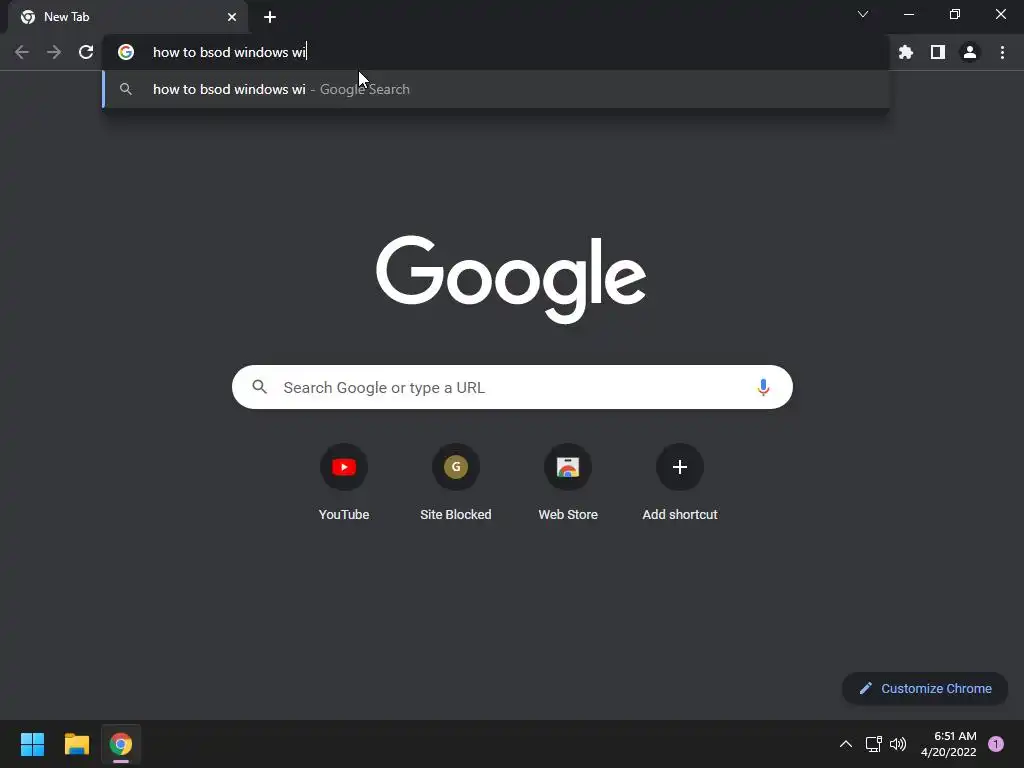The width and height of the screenshot is (1024, 768).
Task: Click into the address bar text
Action: coord(229,52)
